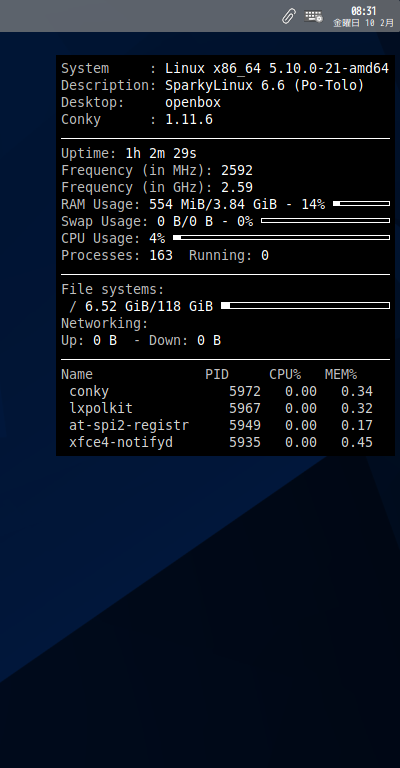This screenshot has height=768, width=400.
Task: Click the MEM% column header
Action: click(x=341, y=375)
